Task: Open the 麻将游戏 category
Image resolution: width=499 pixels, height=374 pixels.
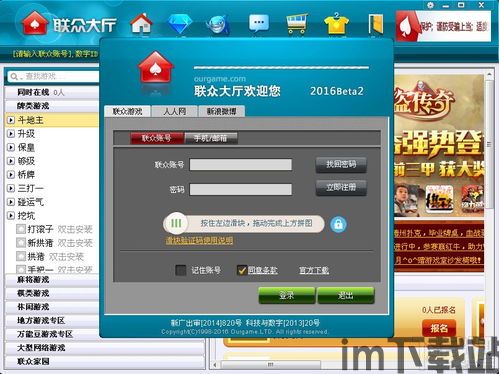Action: tap(52, 279)
